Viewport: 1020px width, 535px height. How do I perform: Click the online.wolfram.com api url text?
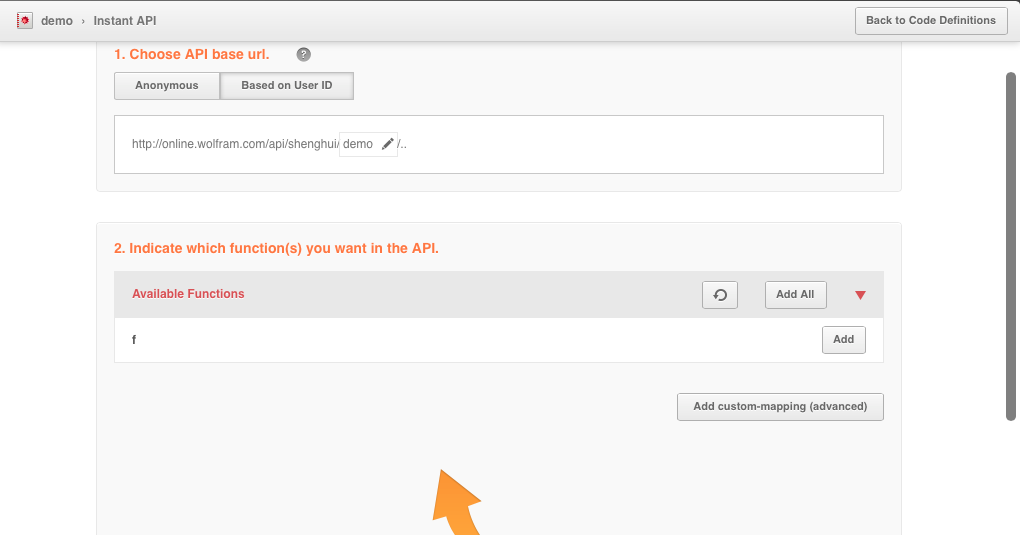(235, 144)
